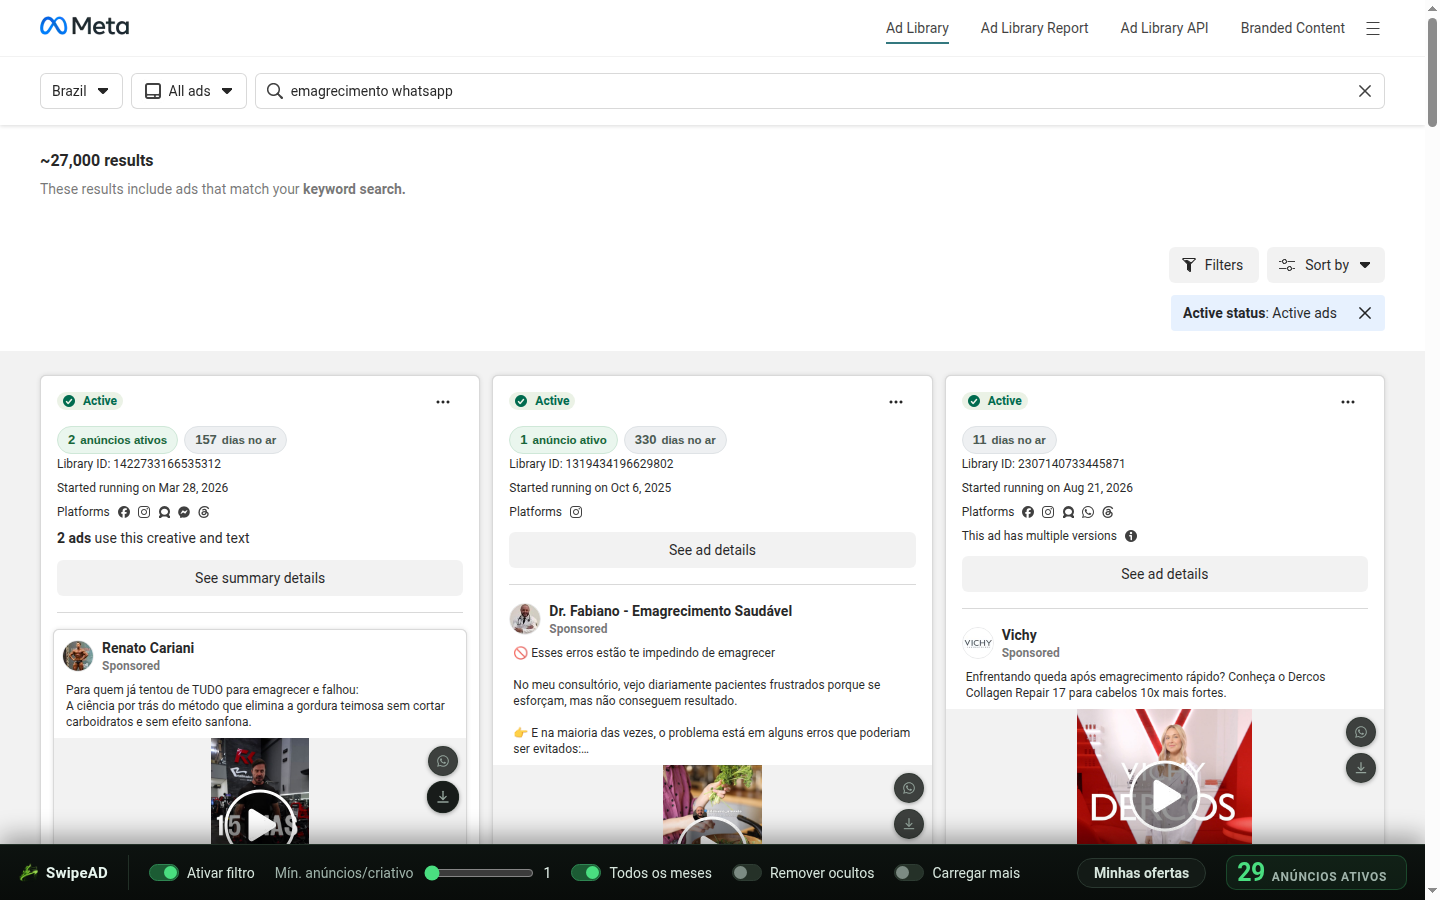Image resolution: width=1440 pixels, height=900 pixels.
Task: Click Library ID 2307140733445871 text
Action: tap(1043, 464)
